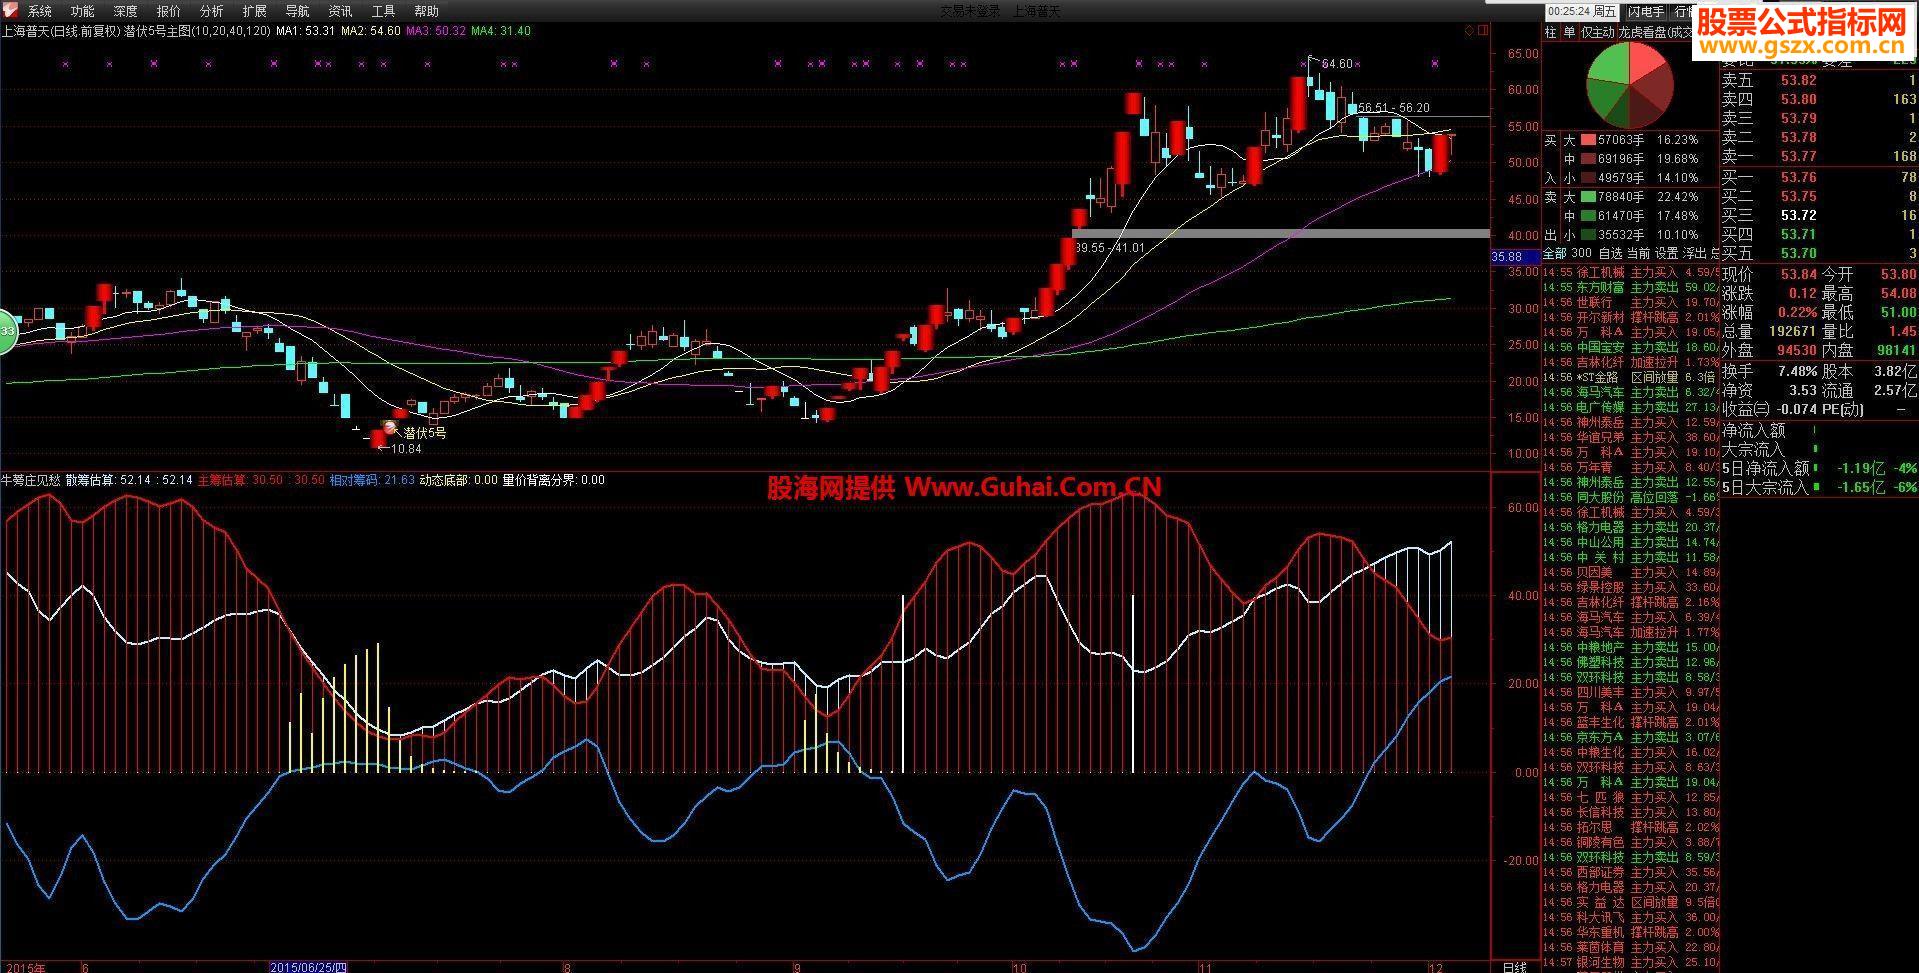The image size is (1919, 973).
Task: Click the 2015/06/25 date marker on timeline
Action: 309,967
